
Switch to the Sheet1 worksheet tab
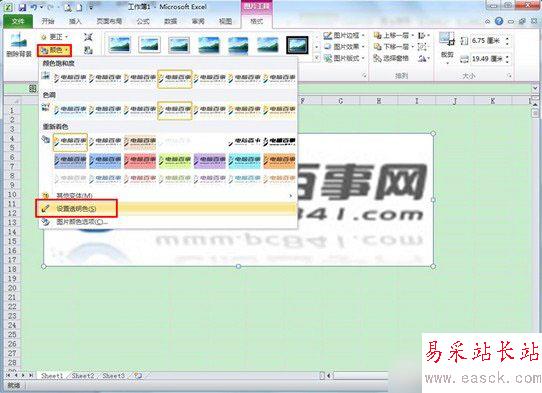pos(52,375)
